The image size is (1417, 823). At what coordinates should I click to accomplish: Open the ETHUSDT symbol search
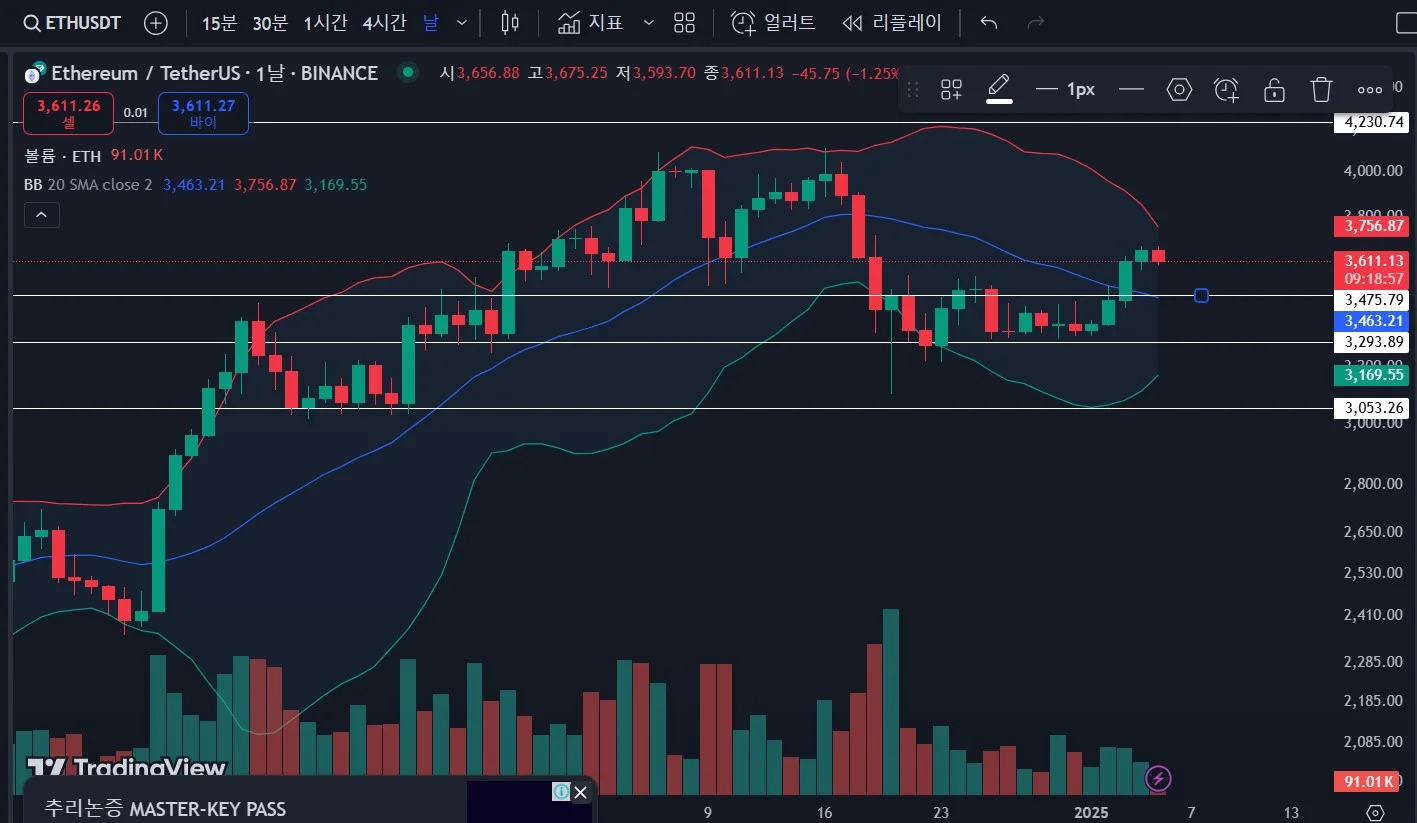70,22
